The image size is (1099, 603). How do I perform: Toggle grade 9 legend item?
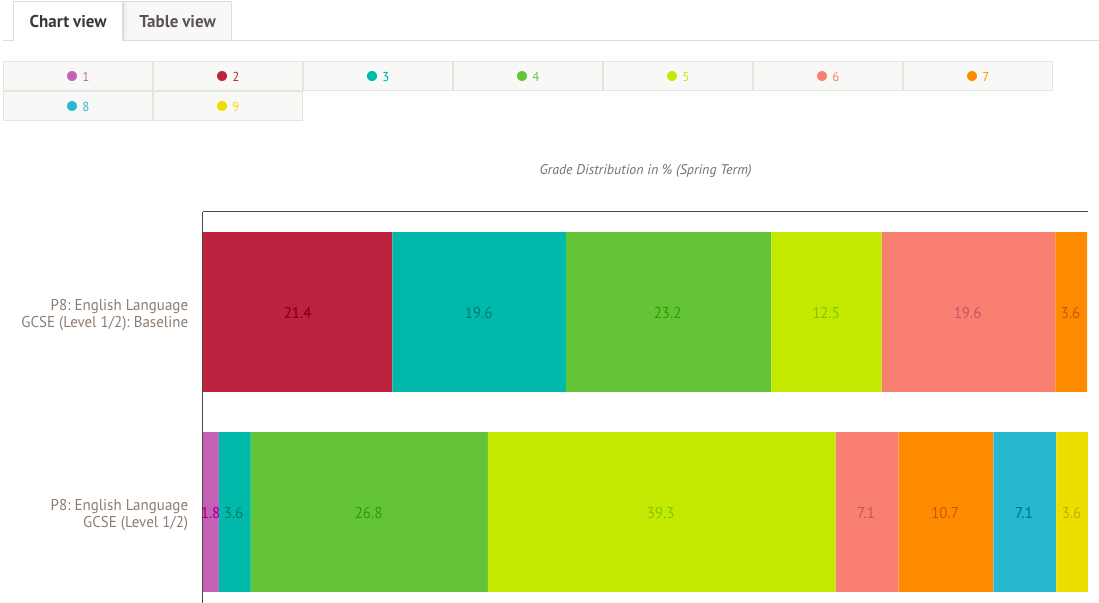pyautogui.click(x=228, y=106)
